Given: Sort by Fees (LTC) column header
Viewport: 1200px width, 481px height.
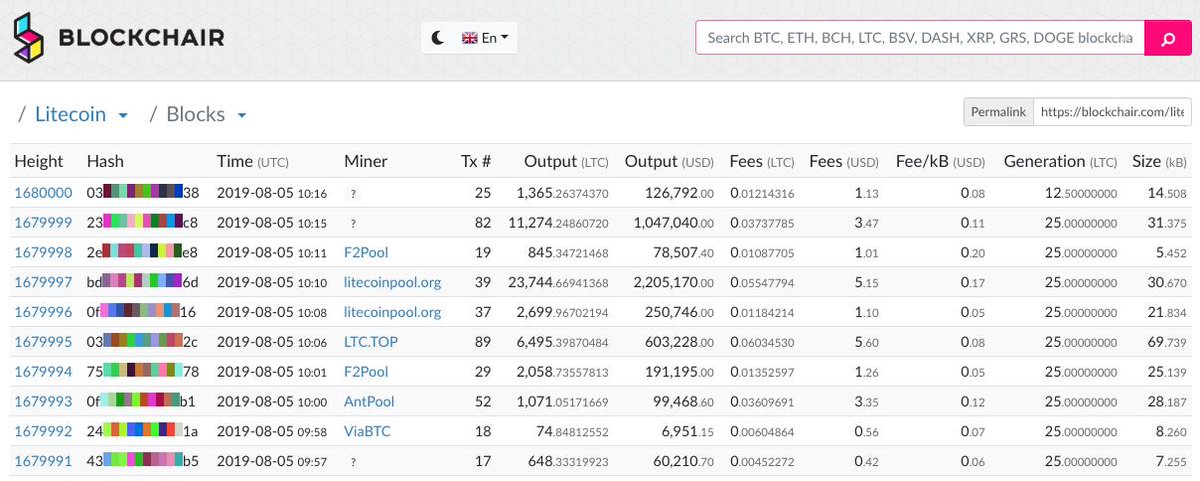Looking at the screenshot, I should pyautogui.click(x=762, y=161).
